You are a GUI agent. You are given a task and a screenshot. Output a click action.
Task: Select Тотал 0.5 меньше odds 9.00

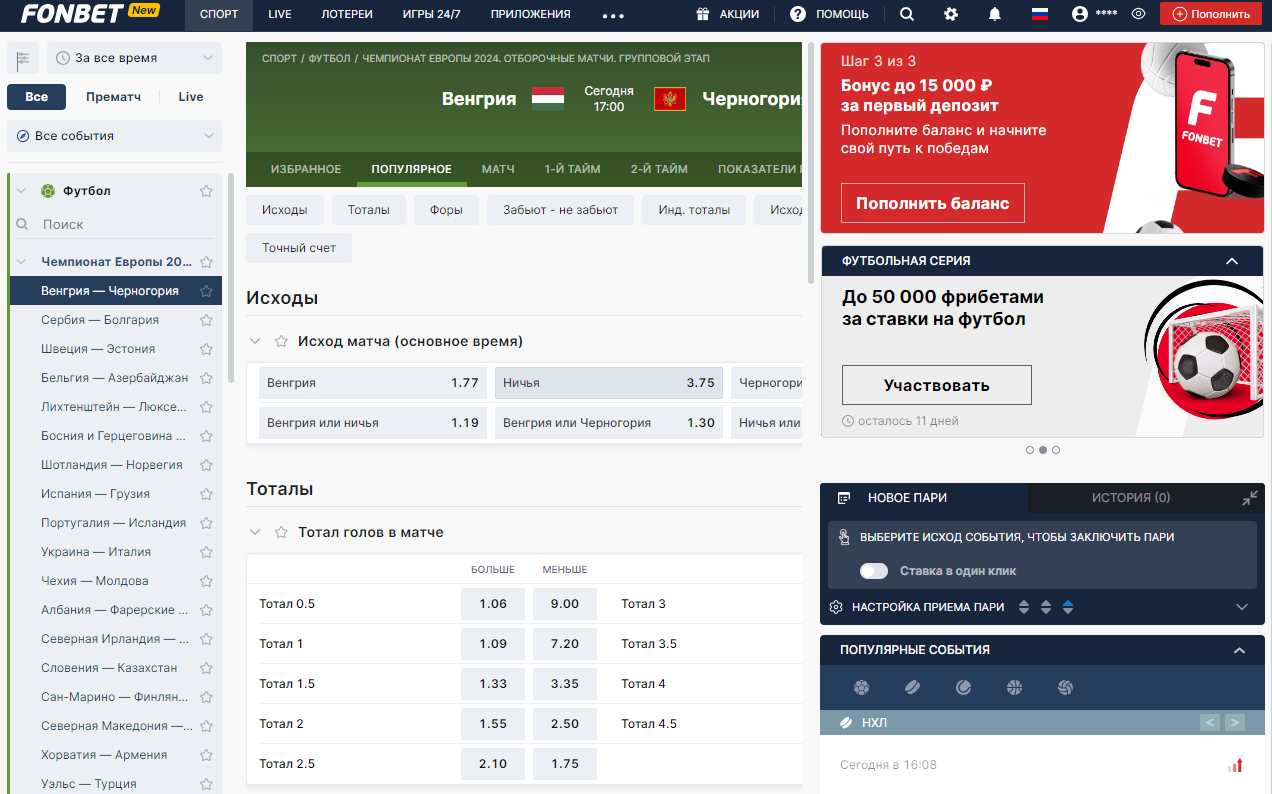pos(565,604)
